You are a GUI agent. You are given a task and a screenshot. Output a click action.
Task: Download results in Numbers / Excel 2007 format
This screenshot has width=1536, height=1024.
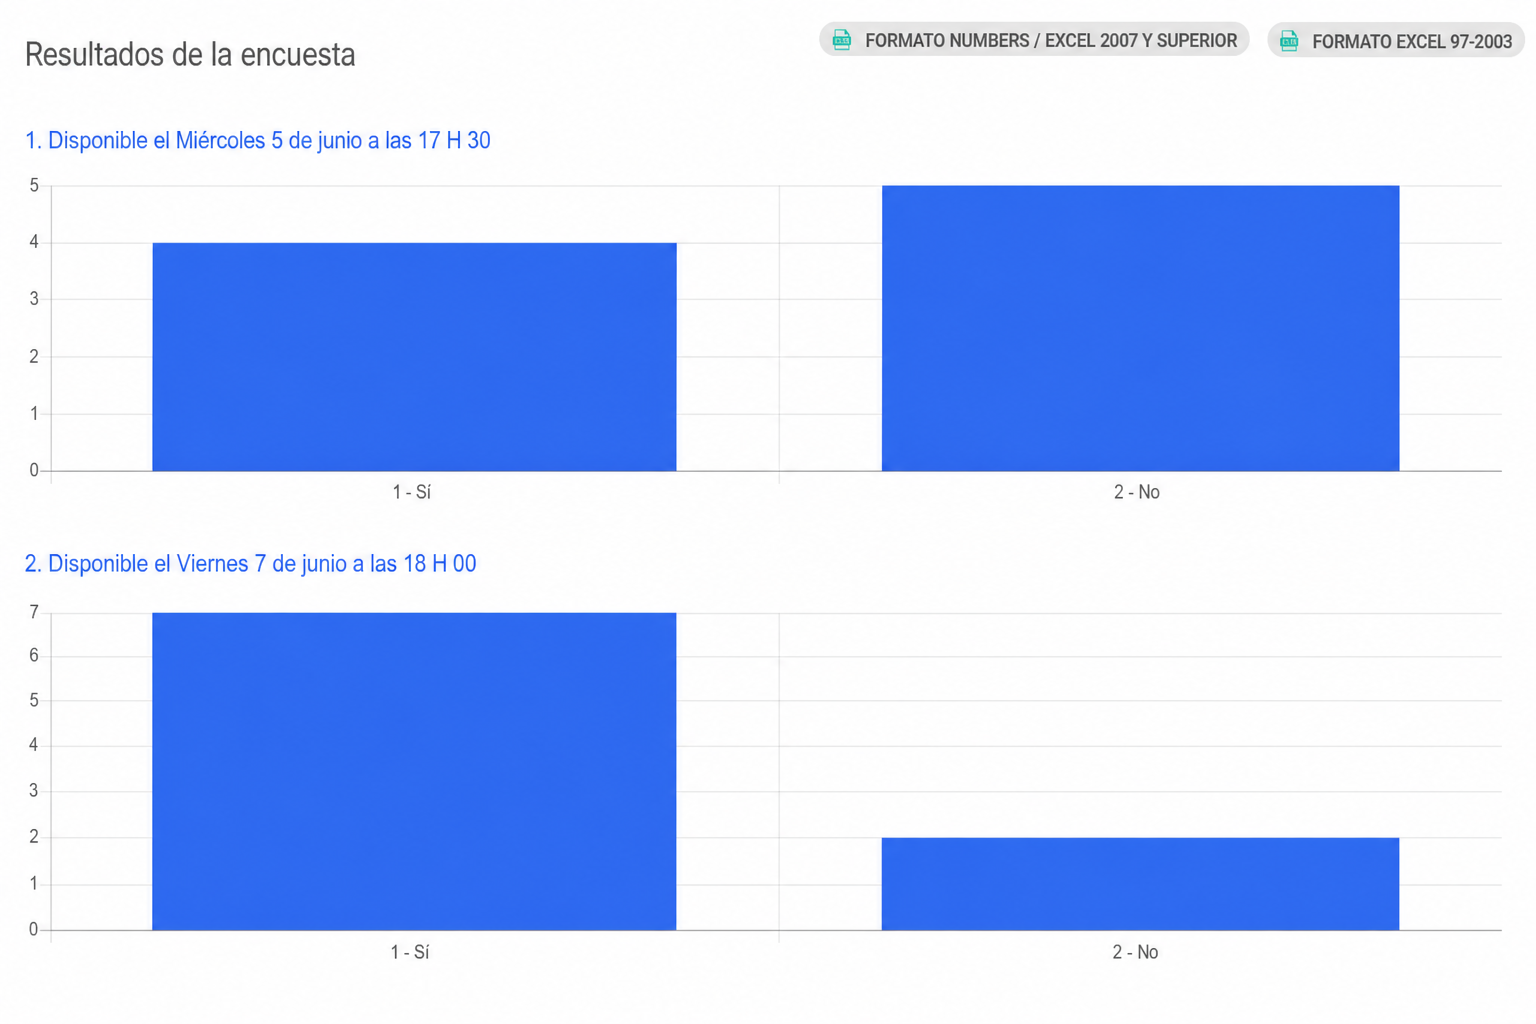pyautogui.click(x=1034, y=40)
